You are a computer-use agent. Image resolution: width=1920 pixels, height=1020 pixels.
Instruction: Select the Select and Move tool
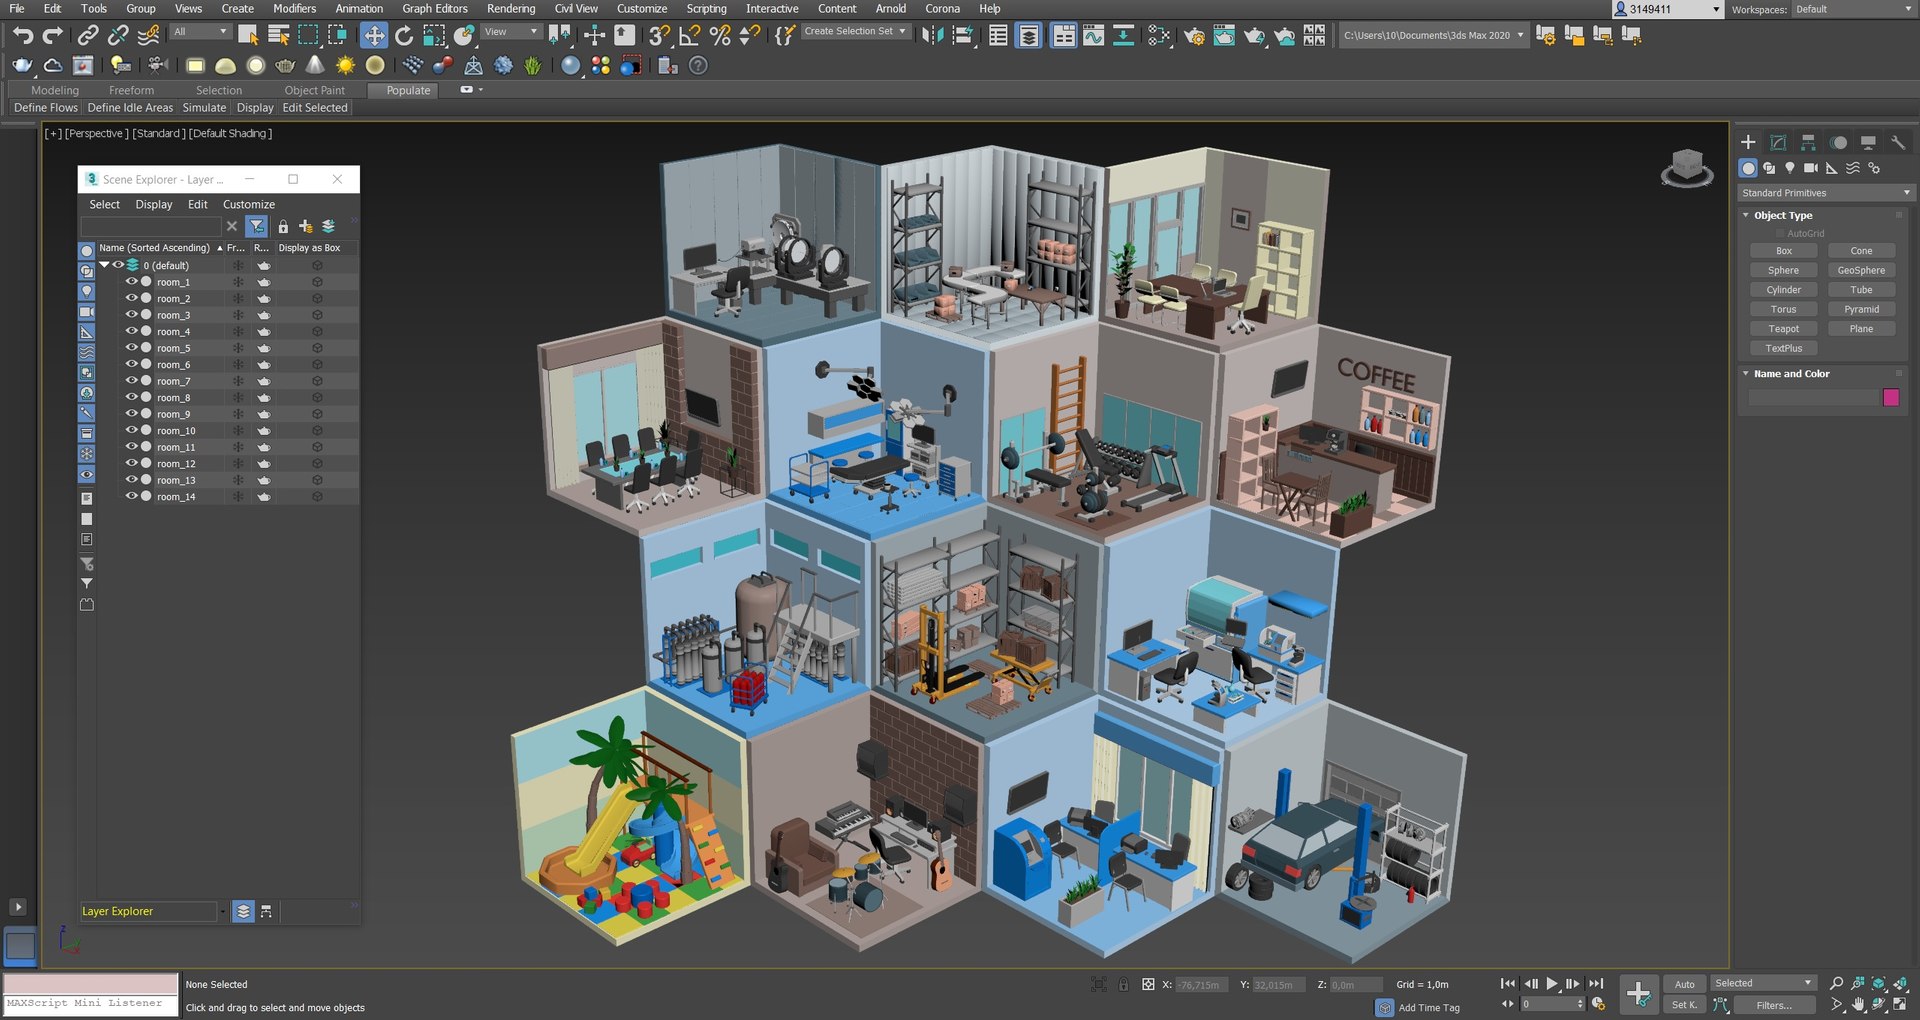pyautogui.click(x=373, y=36)
